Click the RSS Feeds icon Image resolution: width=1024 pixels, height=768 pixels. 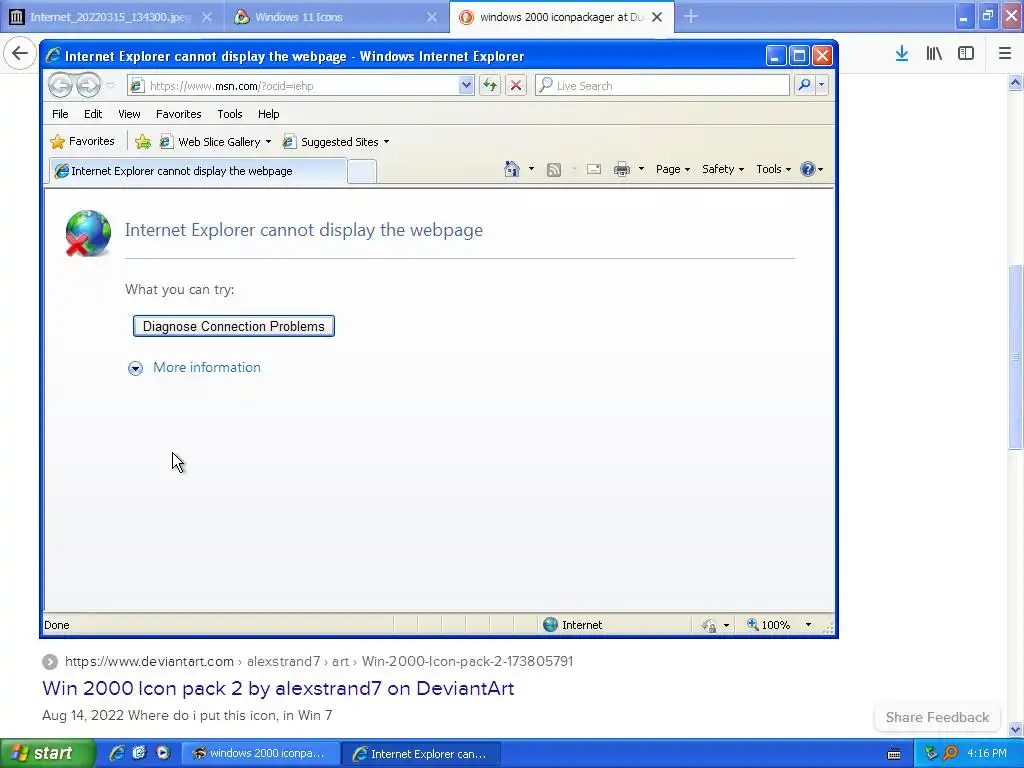[554, 170]
